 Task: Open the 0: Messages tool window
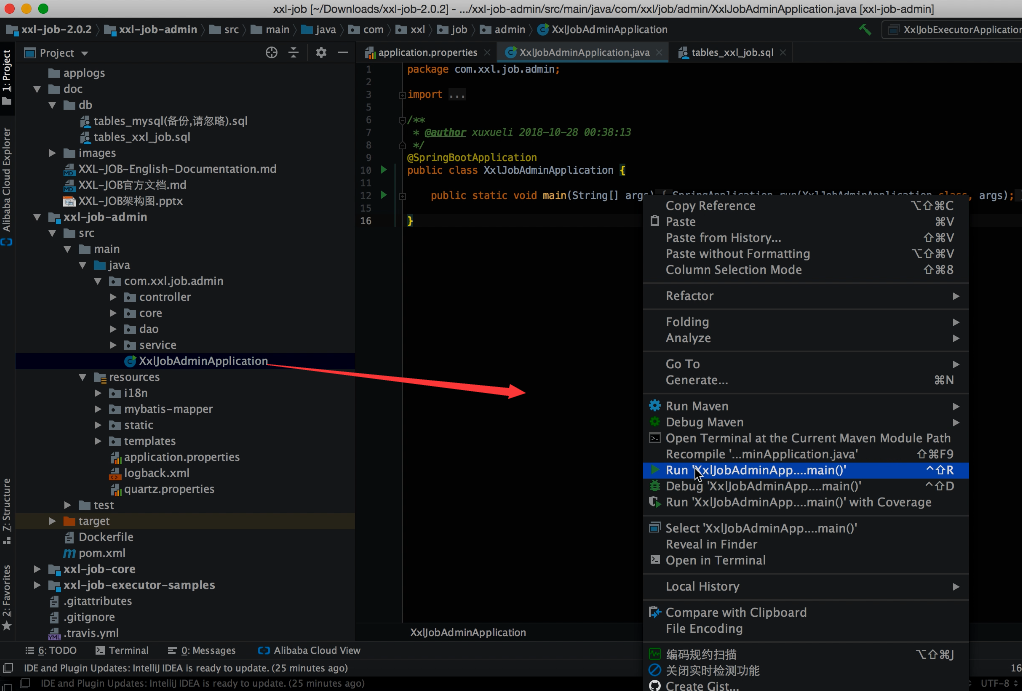(201, 651)
